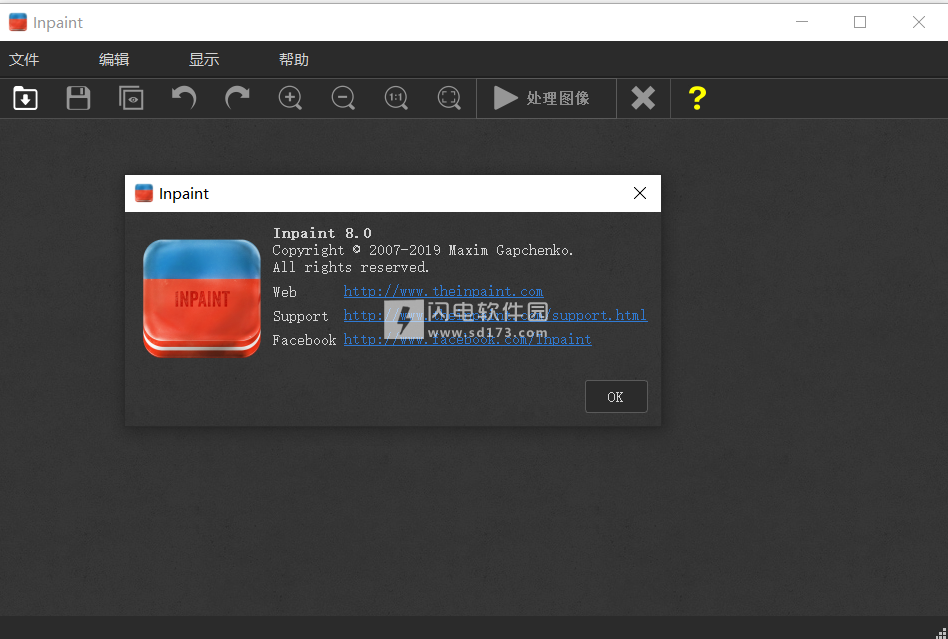Zoom in with the magnifier plus icon
This screenshot has height=639, width=948.
point(290,98)
